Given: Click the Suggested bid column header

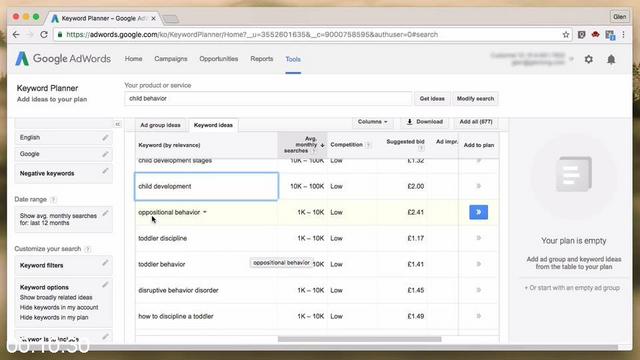Looking at the screenshot, I should pos(405,142).
